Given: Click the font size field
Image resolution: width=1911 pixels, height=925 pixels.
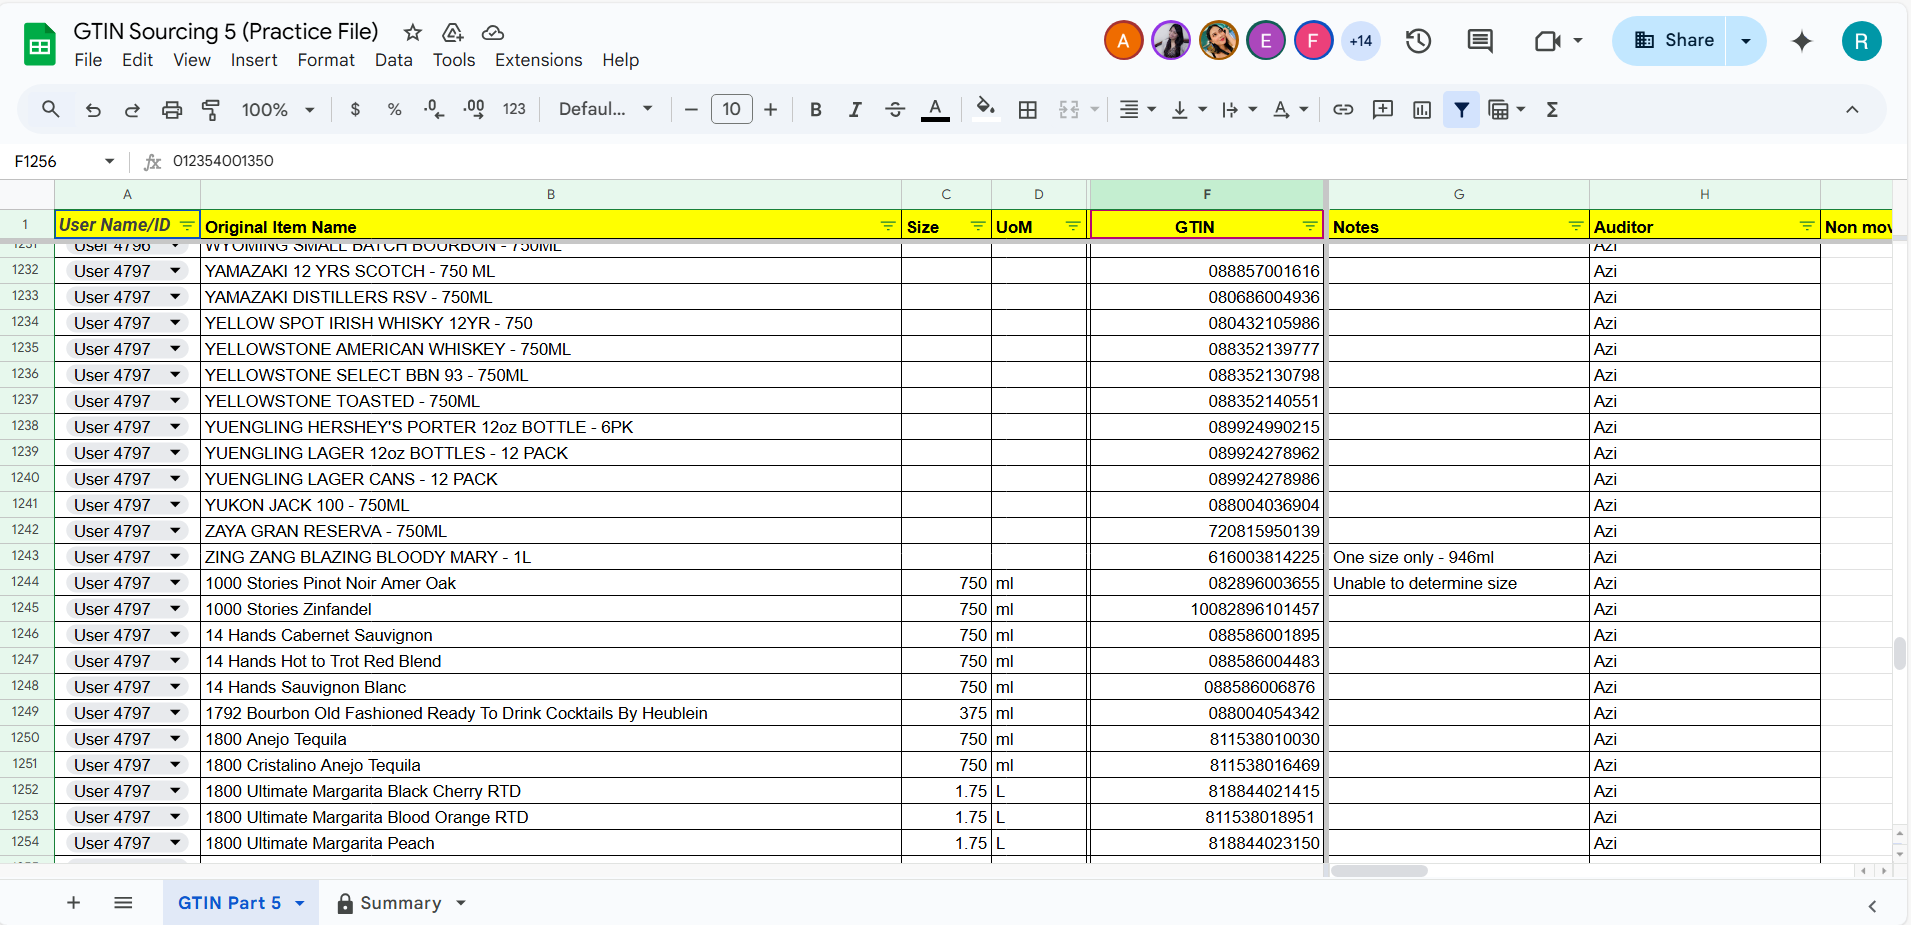Looking at the screenshot, I should pos(732,109).
